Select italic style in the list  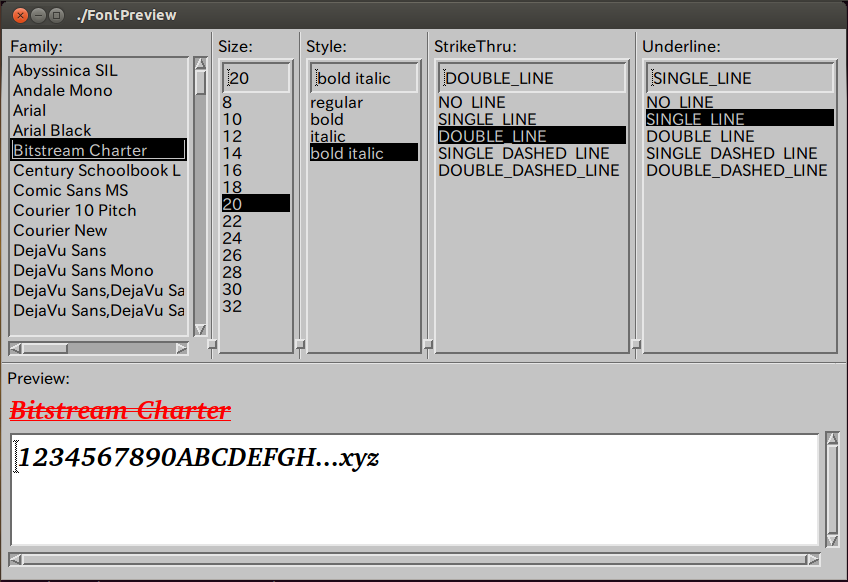(364, 136)
